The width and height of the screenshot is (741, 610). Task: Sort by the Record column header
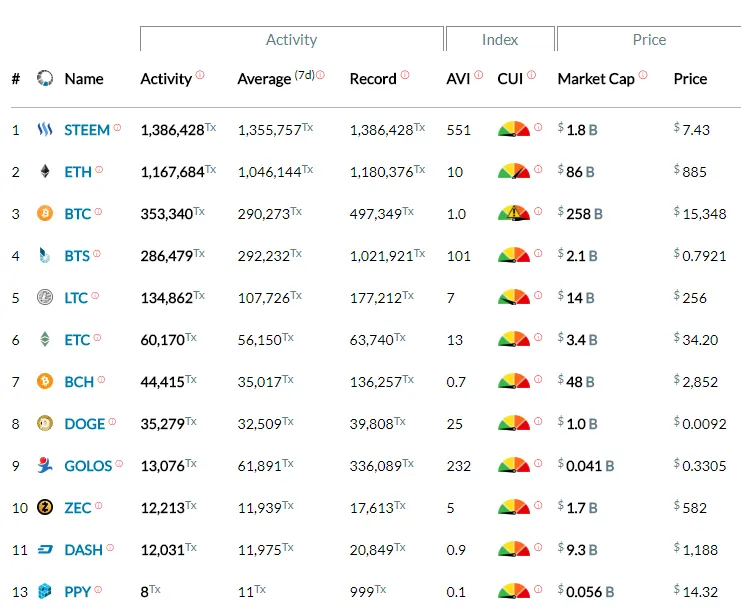click(x=373, y=78)
